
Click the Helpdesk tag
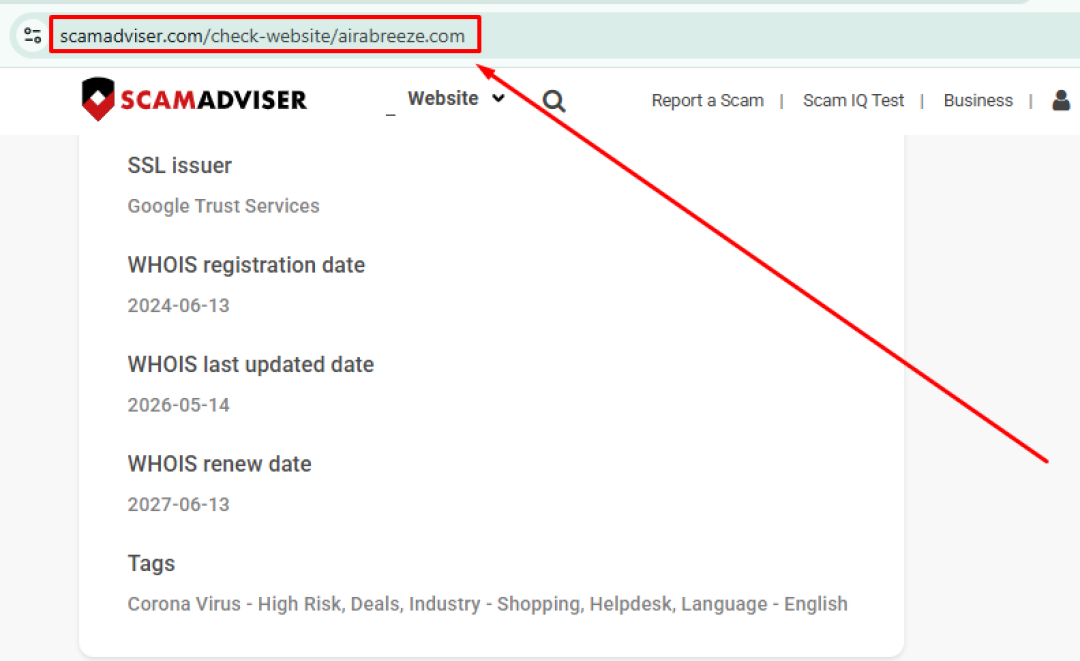click(630, 604)
